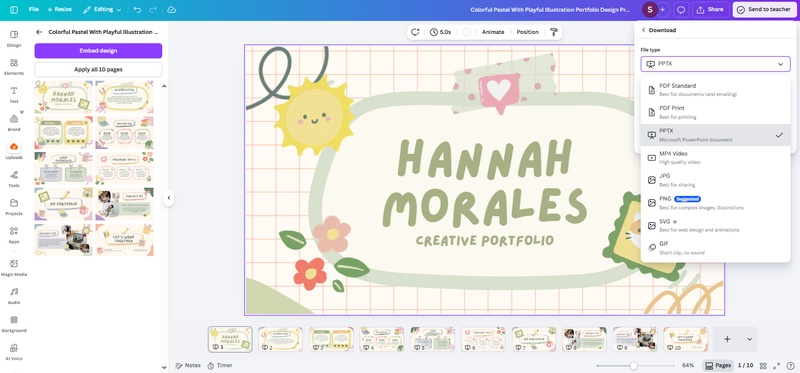
Task: Open the Brand panel
Action: [x=14, y=122]
